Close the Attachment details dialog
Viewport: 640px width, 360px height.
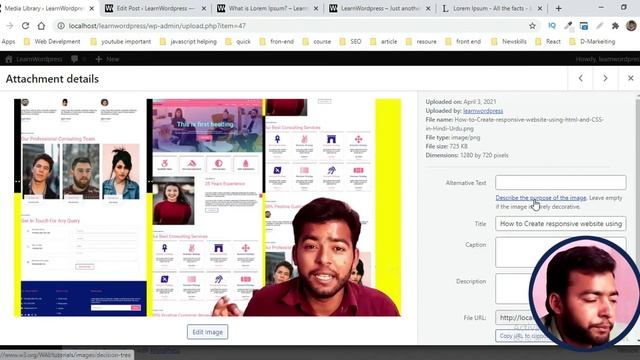point(630,78)
